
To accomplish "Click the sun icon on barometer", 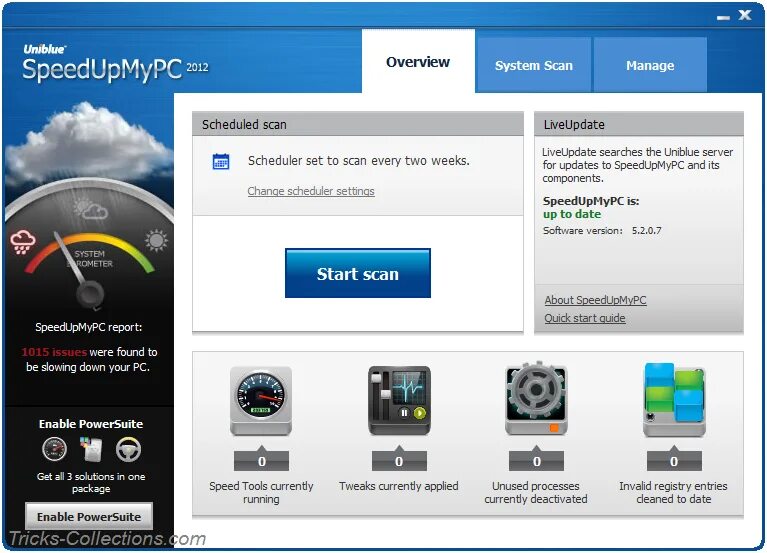I will (x=157, y=240).
